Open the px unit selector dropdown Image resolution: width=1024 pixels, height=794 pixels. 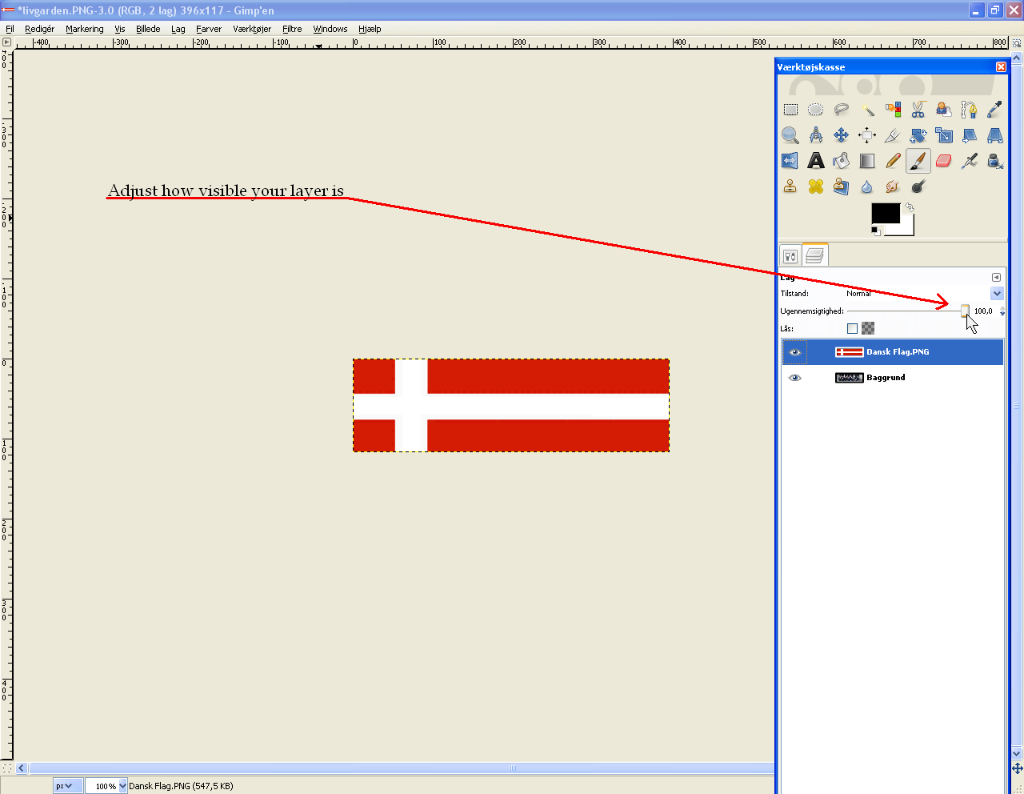pyautogui.click(x=68, y=786)
